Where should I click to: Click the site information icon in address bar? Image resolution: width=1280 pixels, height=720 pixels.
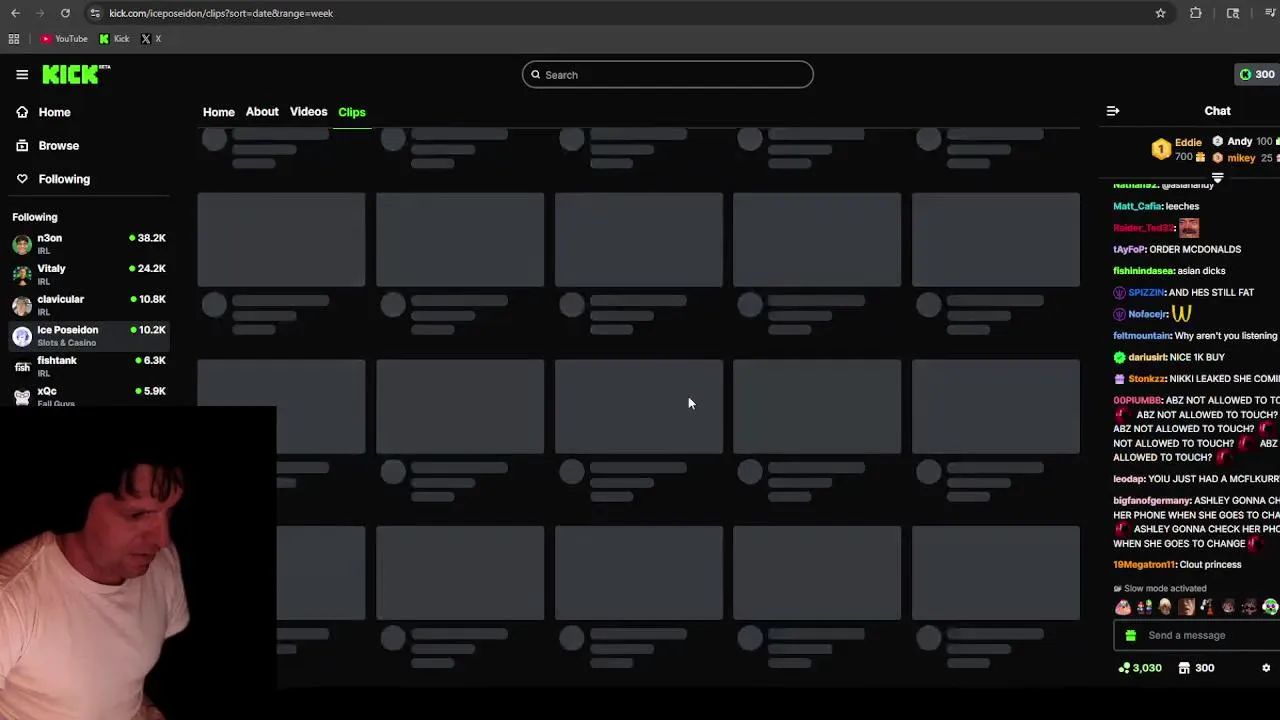coord(94,13)
